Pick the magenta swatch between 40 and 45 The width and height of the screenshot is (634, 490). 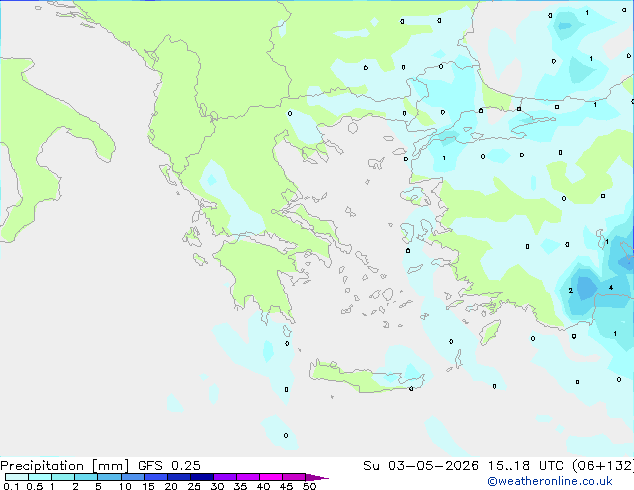coord(271,477)
